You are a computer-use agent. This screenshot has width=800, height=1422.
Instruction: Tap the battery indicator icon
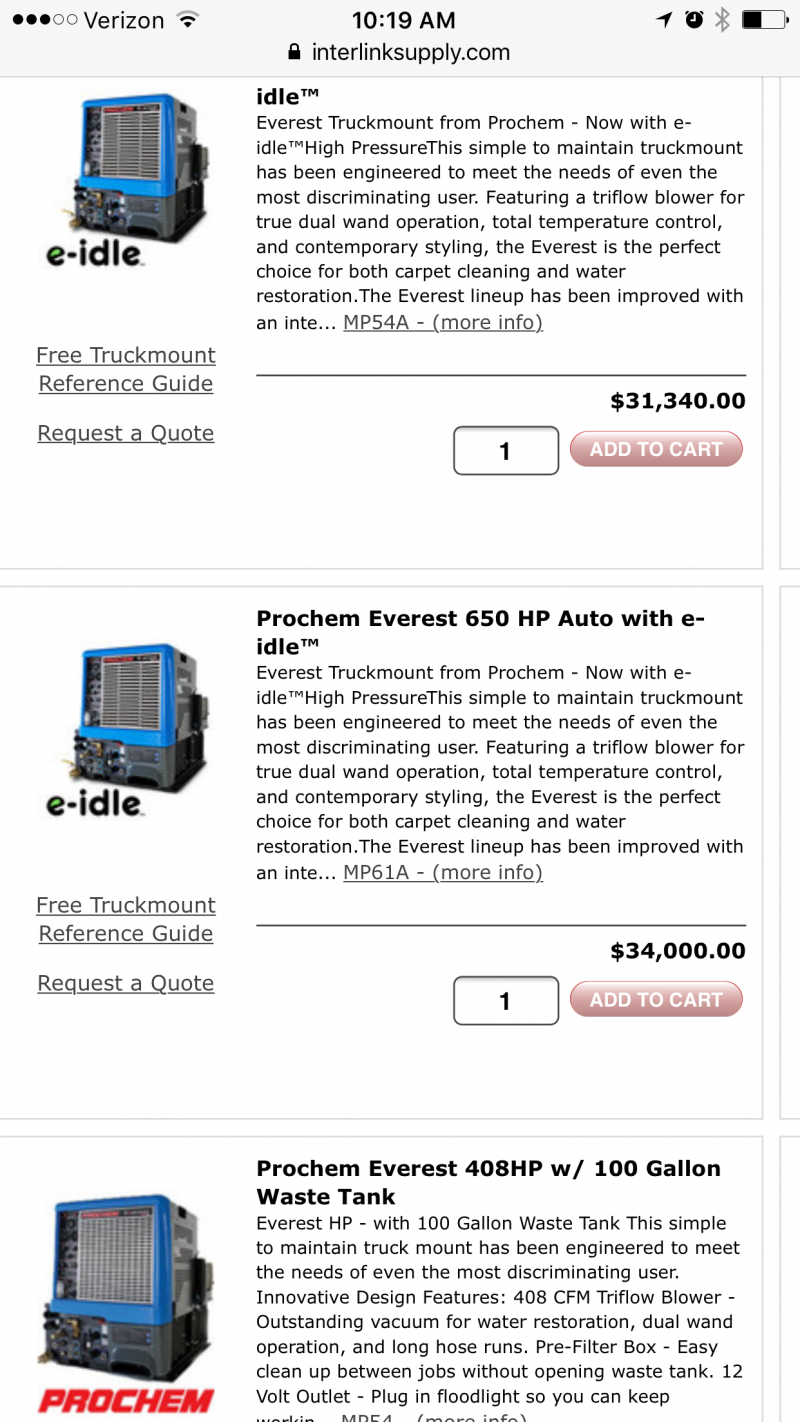point(765,20)
